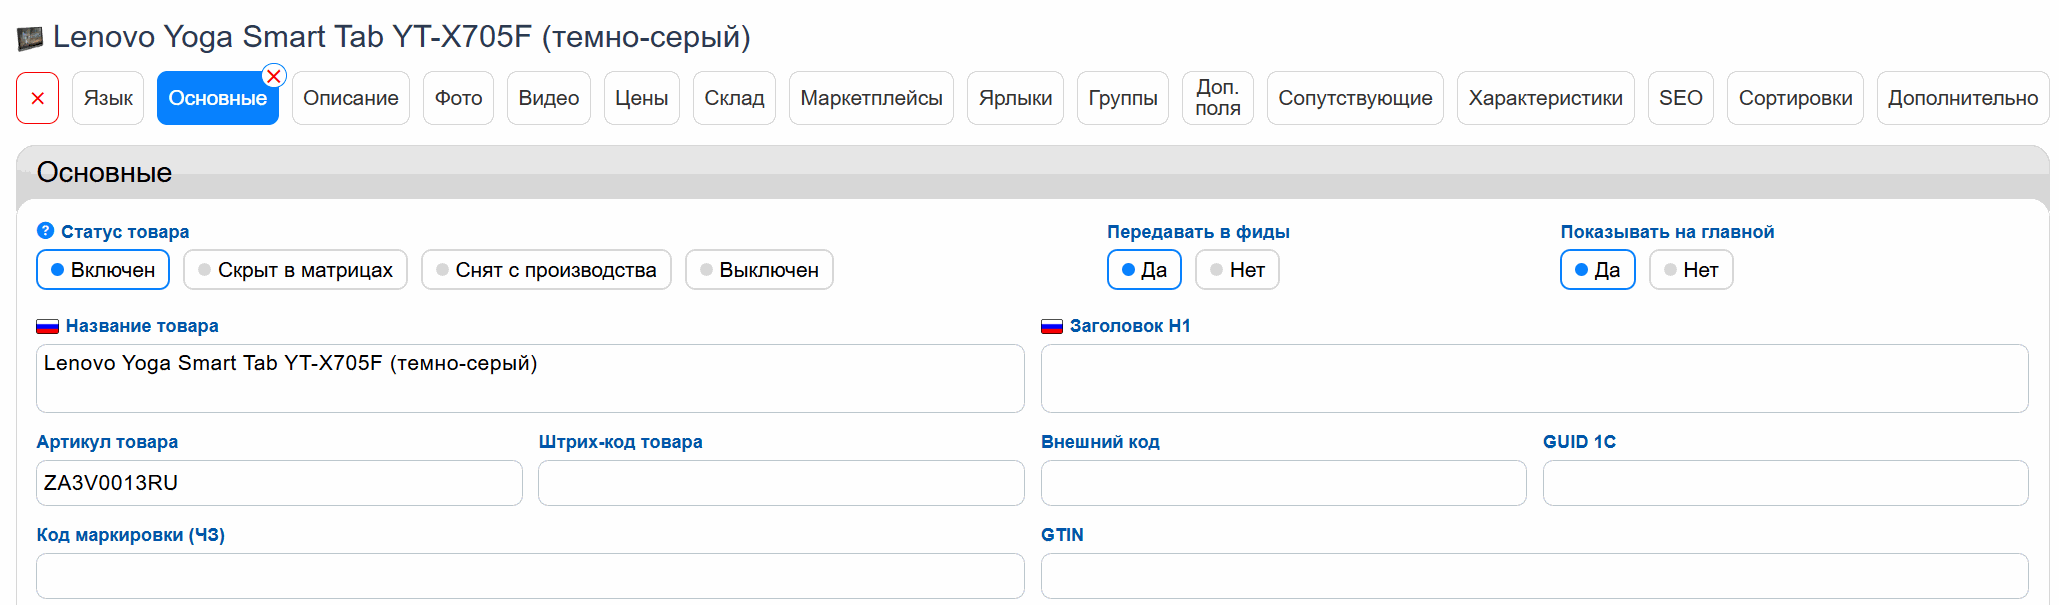Screen dimensions: 2059x605
Task: Click the product thumbnail icon beside the title
Action: [30, 39]
